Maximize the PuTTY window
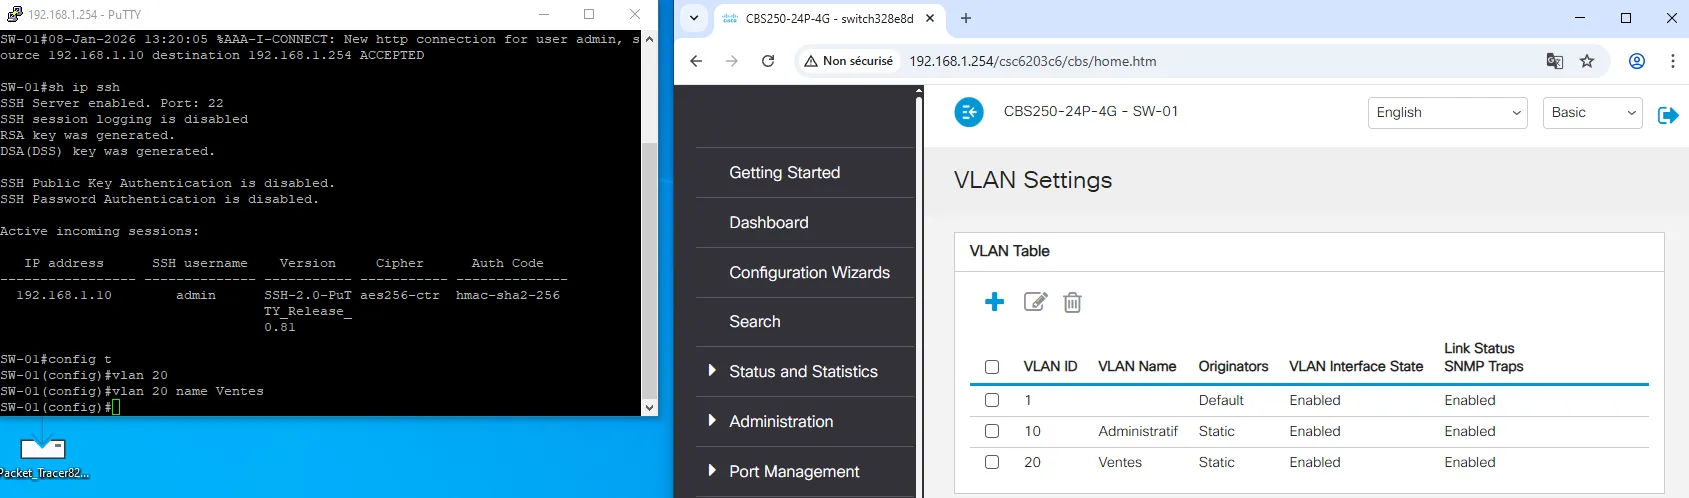This screenshot has width=1689, height=498. (x=589, y=14)
